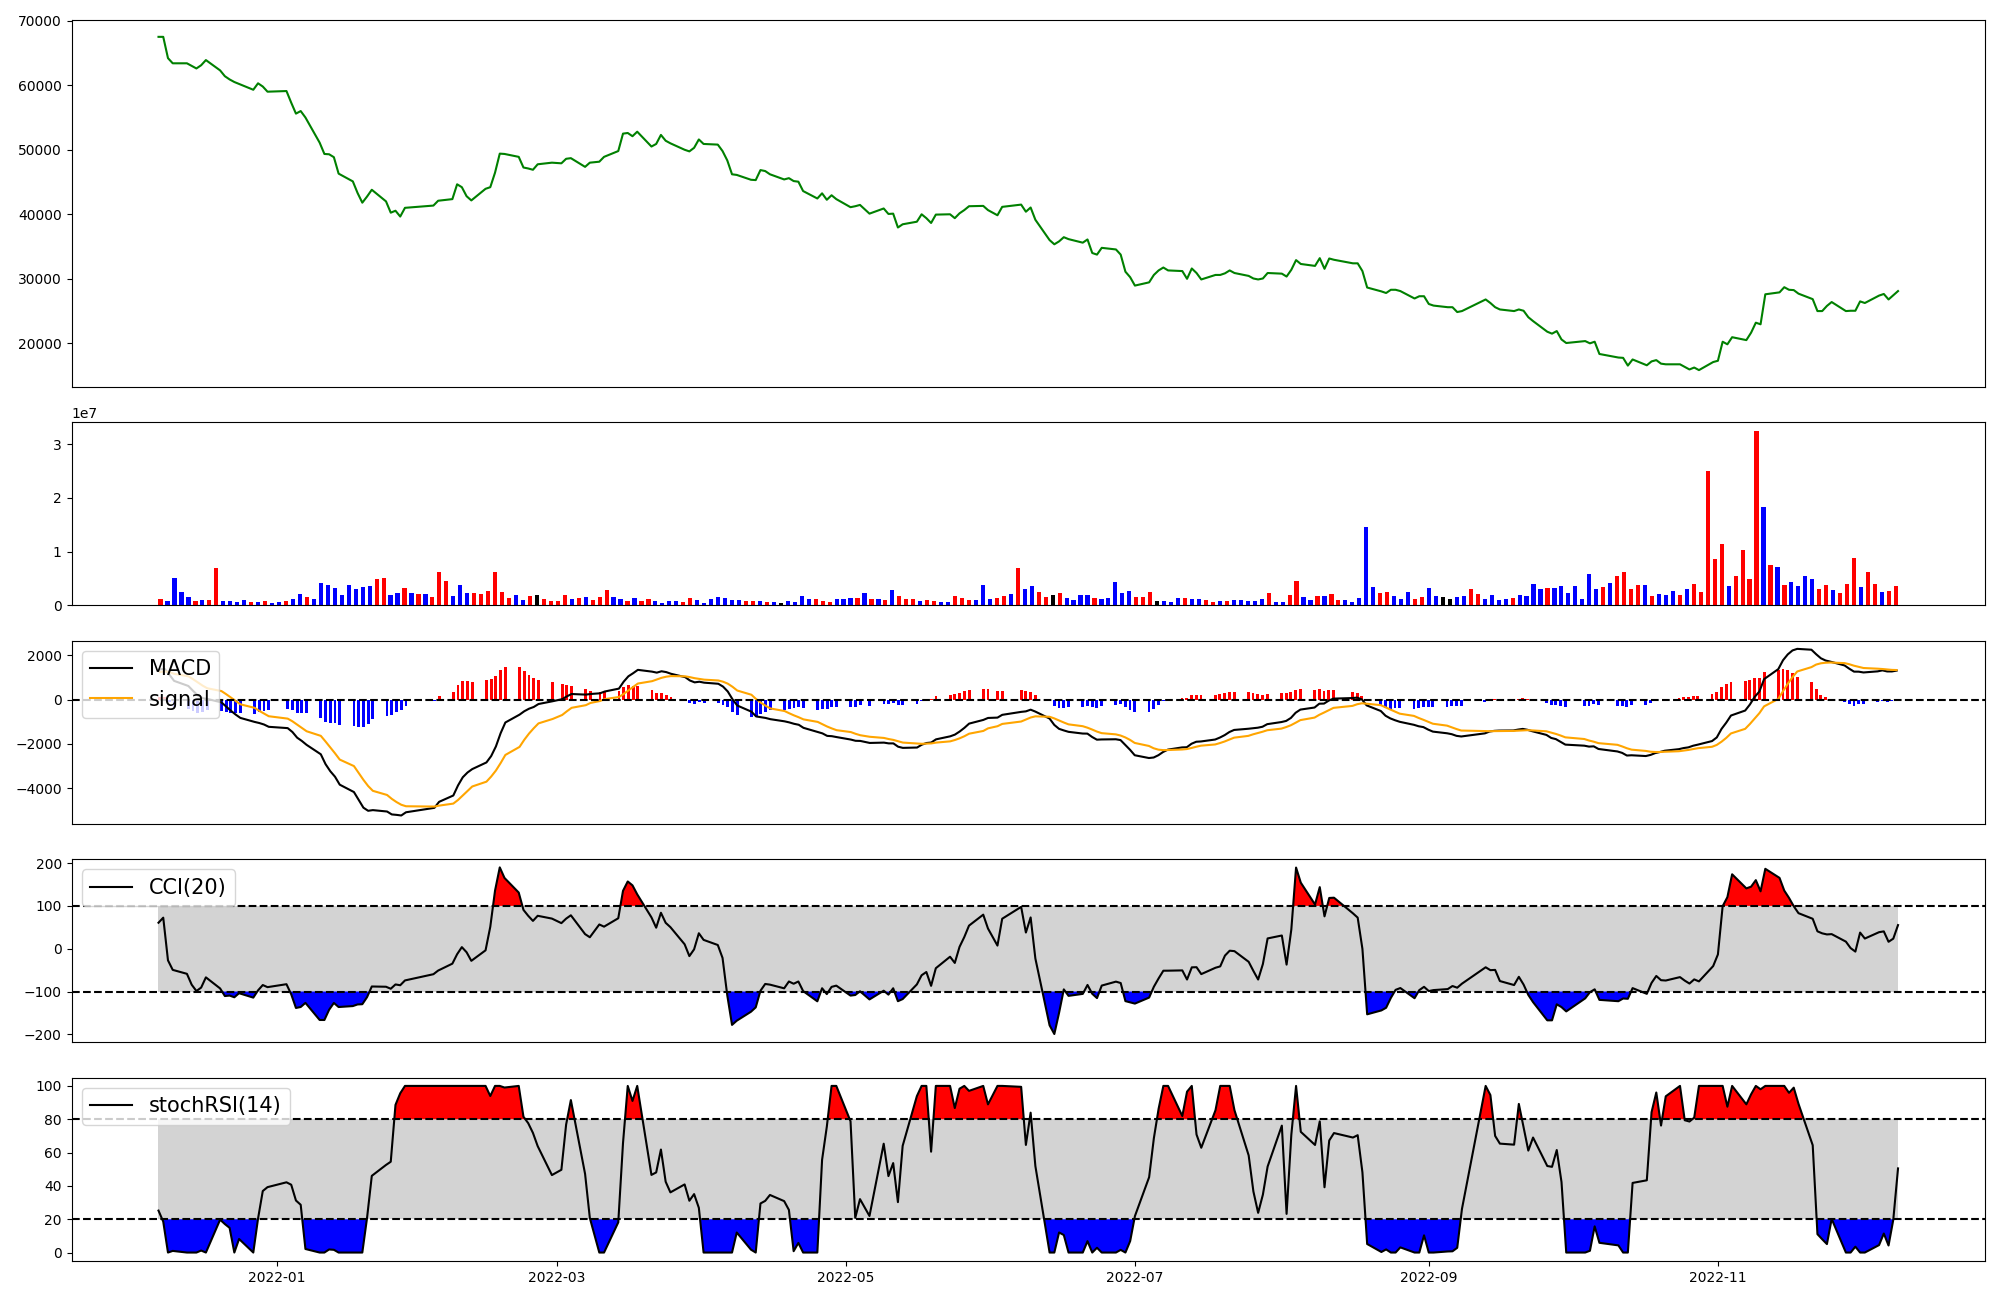Click the 2022-01 x-axis date label
Image resolution: width=2000 pixels, height=1300 pixels.
pyautogui.click(x=276, y=1277)
